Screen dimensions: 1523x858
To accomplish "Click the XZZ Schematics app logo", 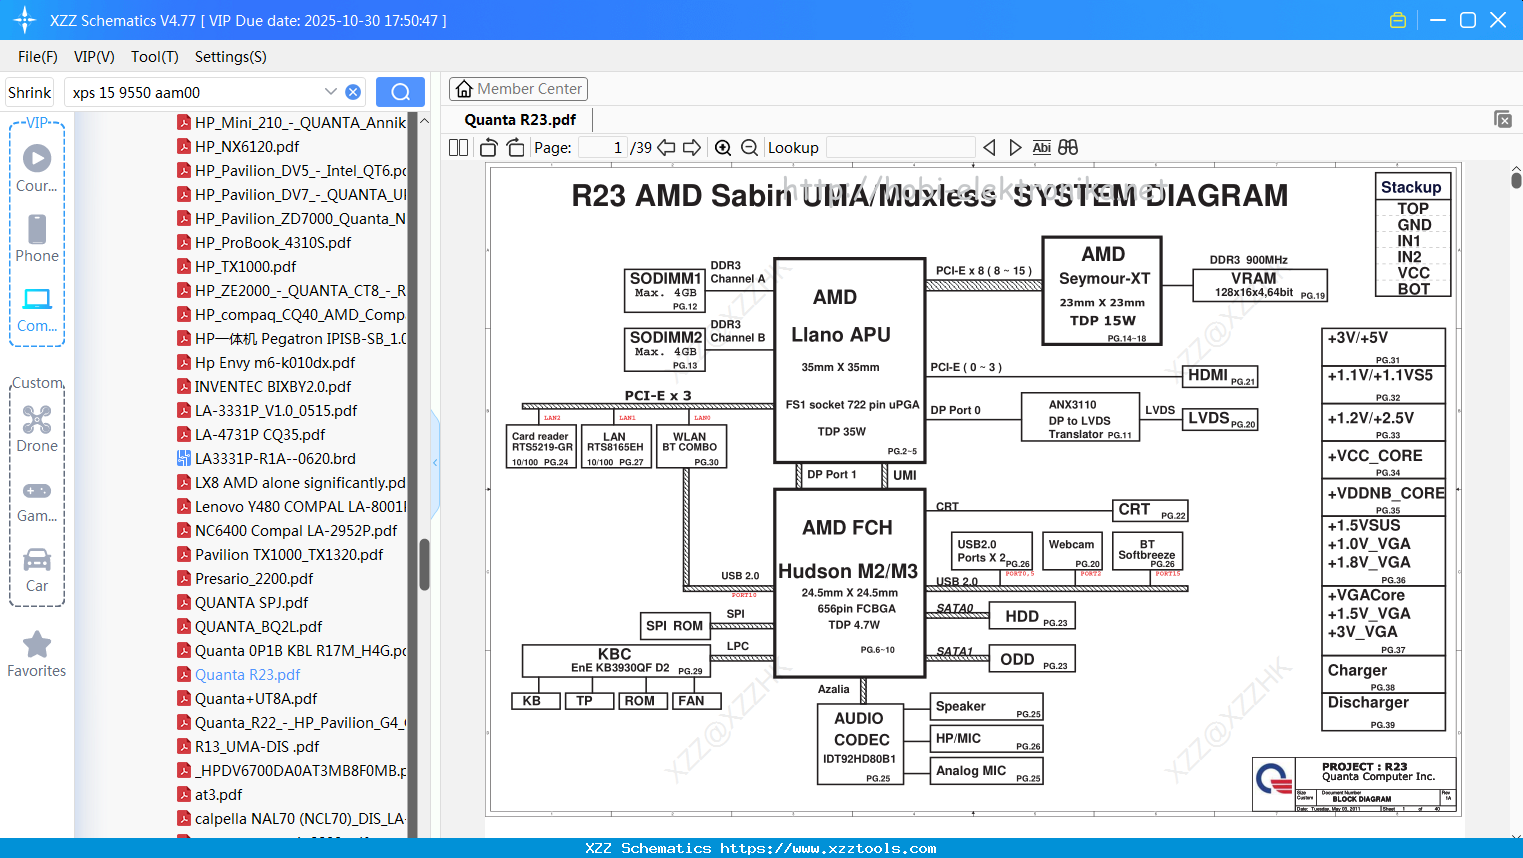I will click(x=24, y=20).
